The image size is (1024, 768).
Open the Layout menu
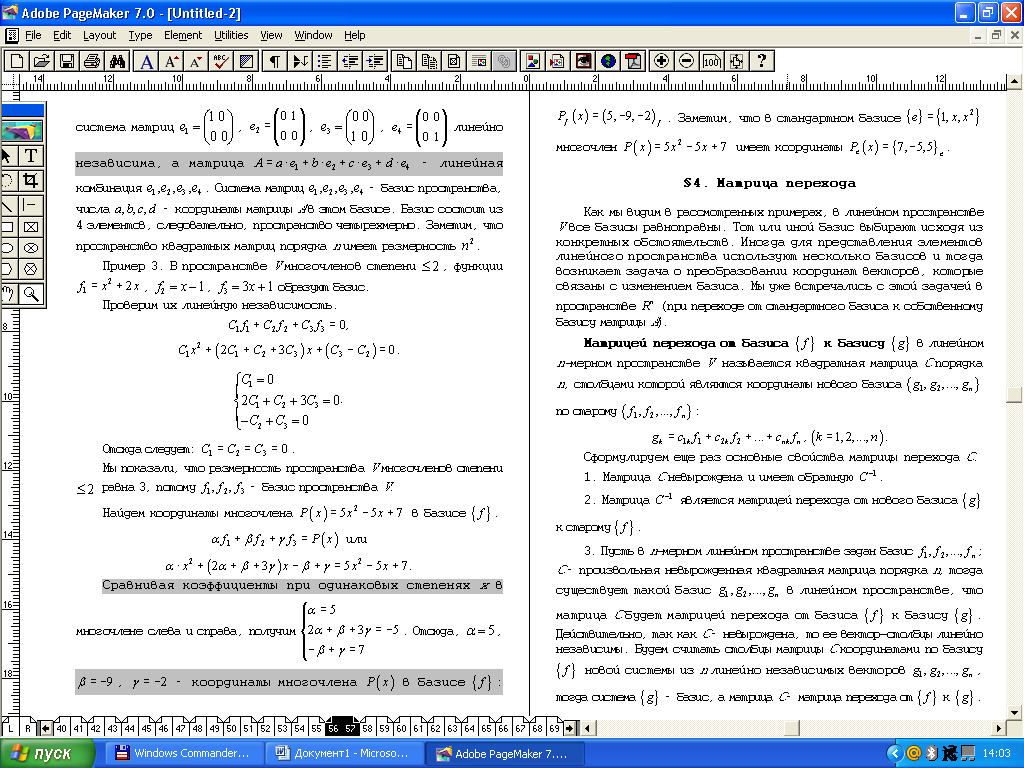click(99, 35)
